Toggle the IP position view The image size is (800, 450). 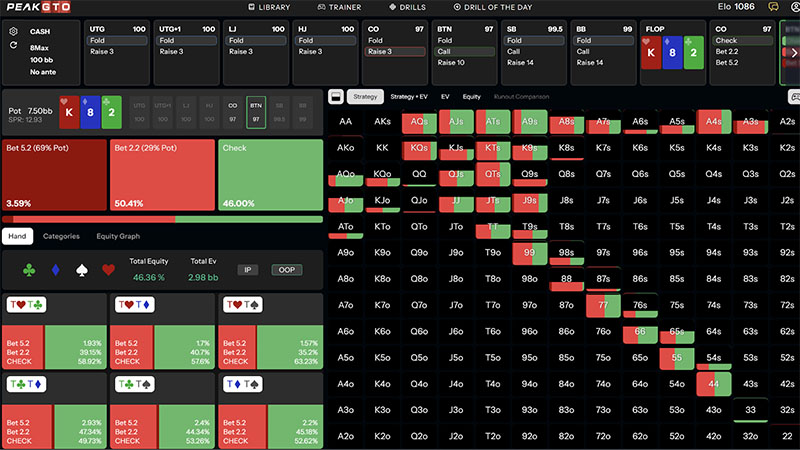250,270
